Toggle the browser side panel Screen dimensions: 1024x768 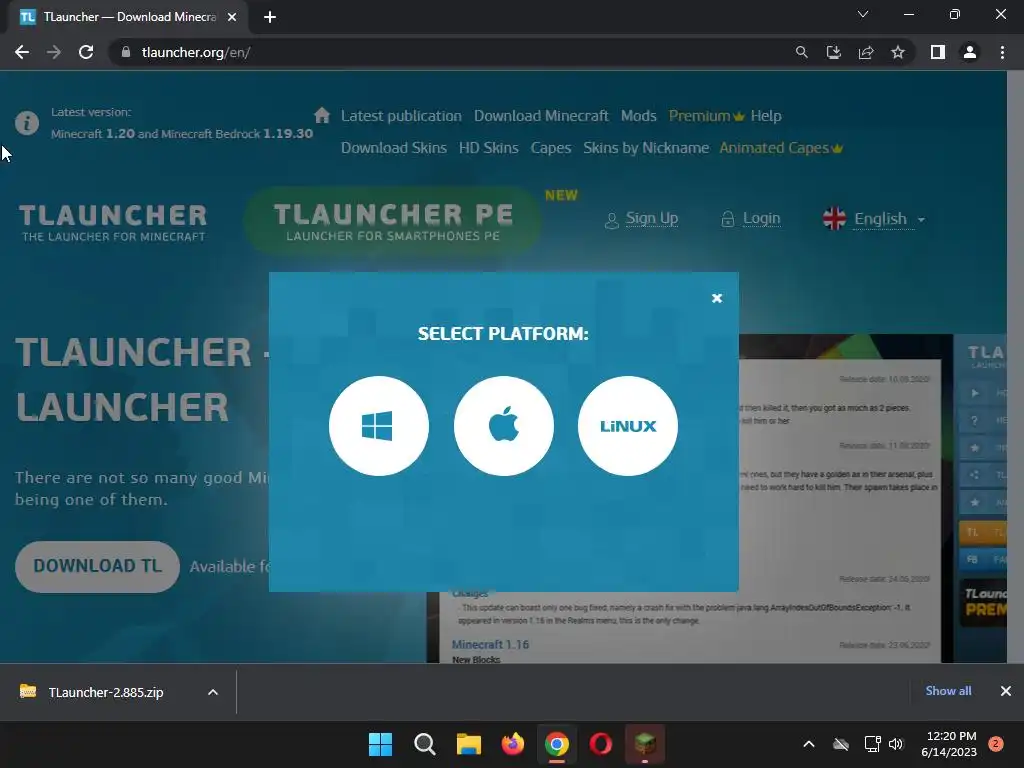click(937, 52)
